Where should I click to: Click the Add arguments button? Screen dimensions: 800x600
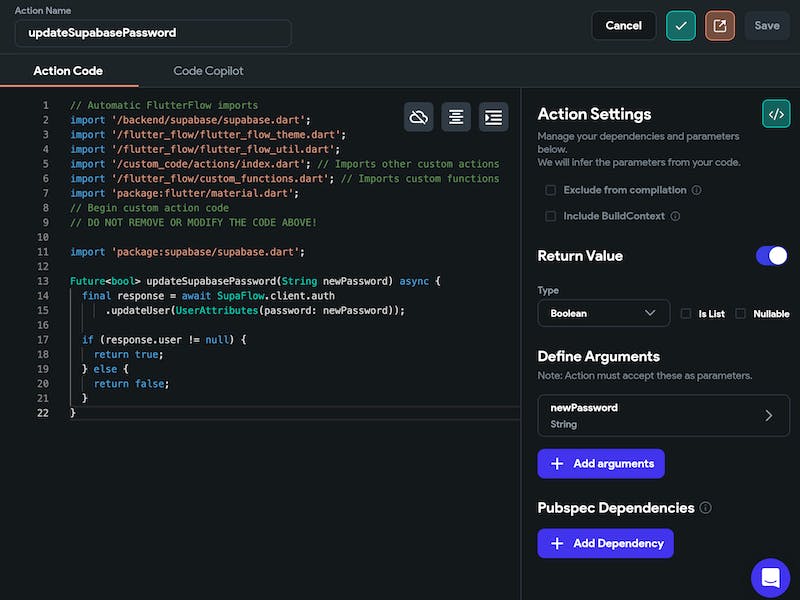point(601,464)
